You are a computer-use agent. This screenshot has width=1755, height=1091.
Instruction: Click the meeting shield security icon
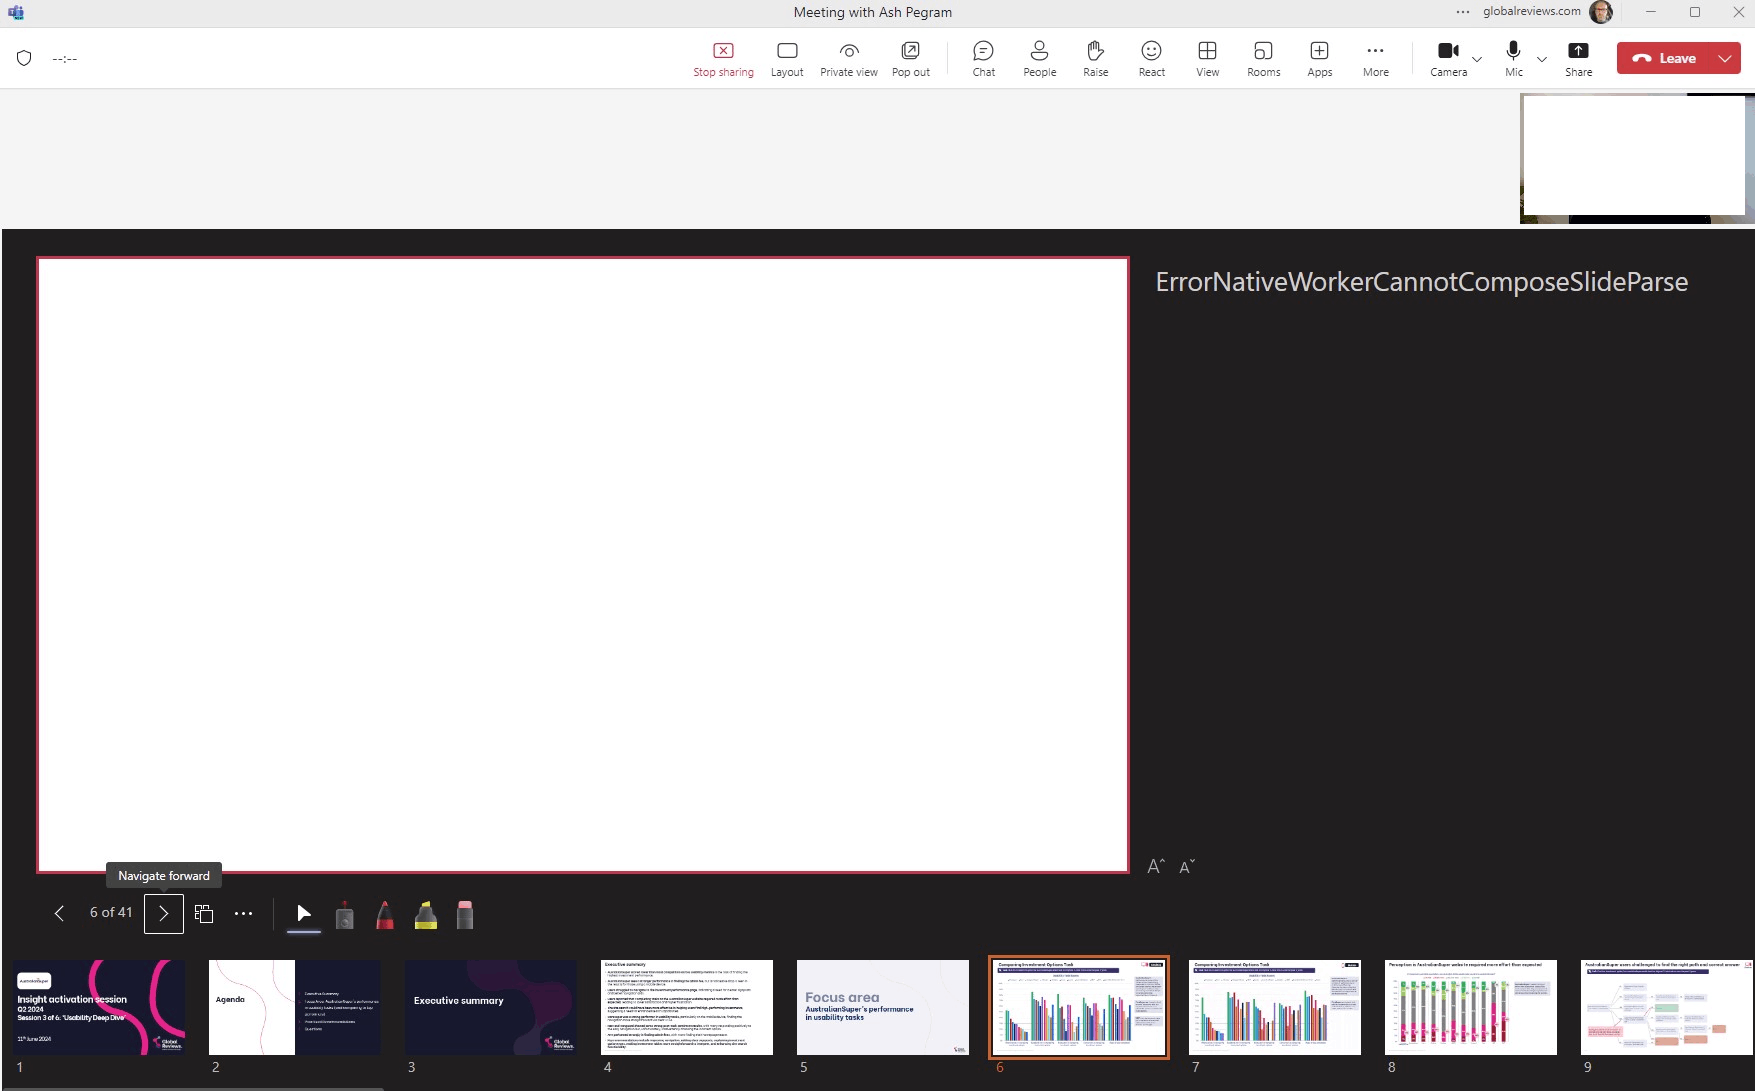[24, 58]
